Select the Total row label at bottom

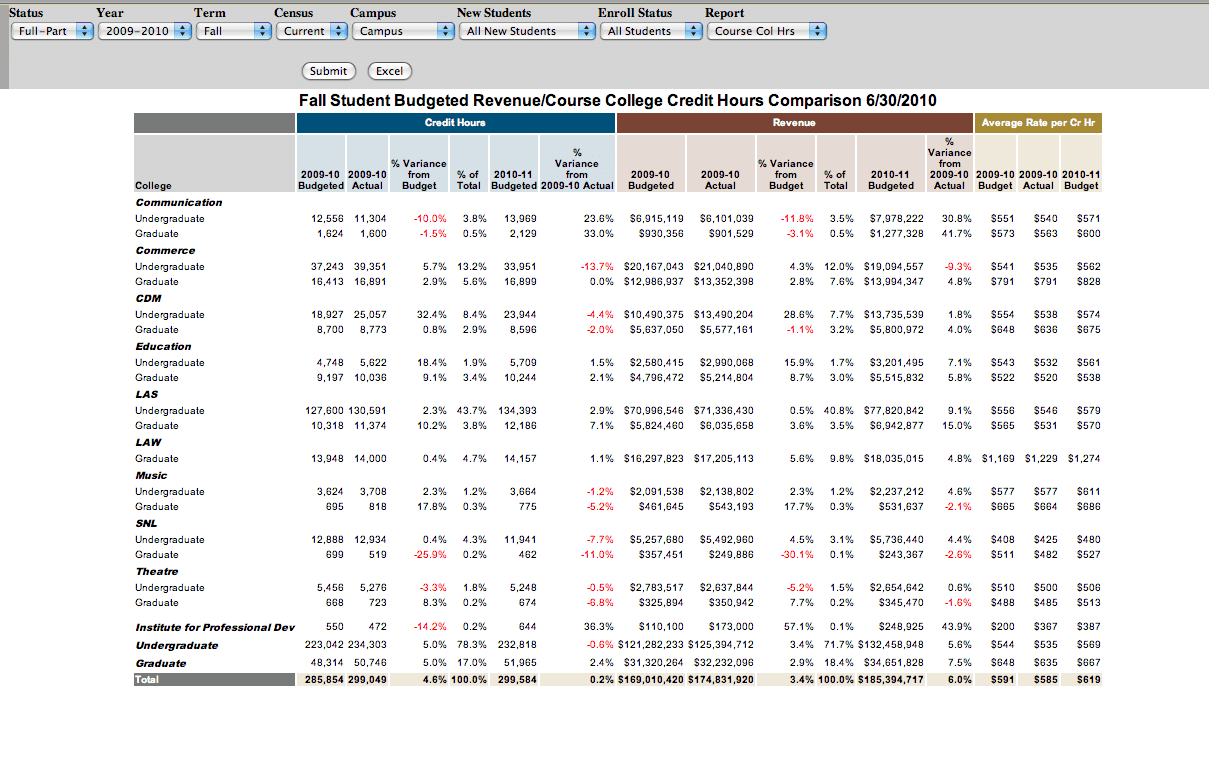(x=147, y=679)
